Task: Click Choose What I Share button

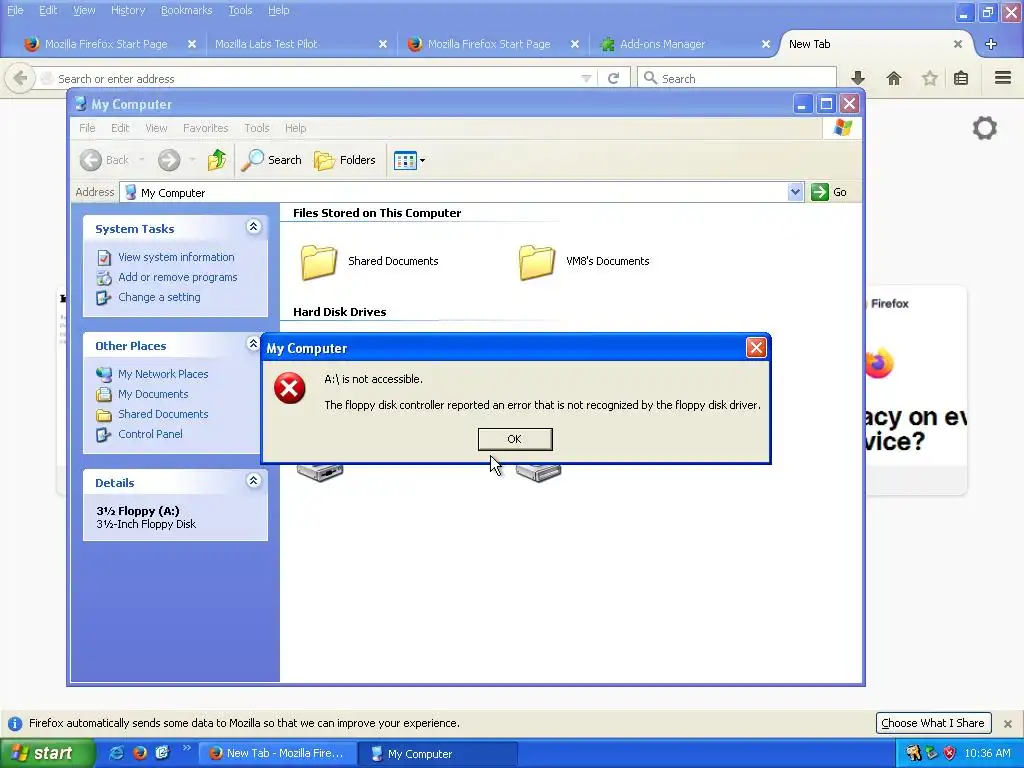Action: tap(933, 723)
